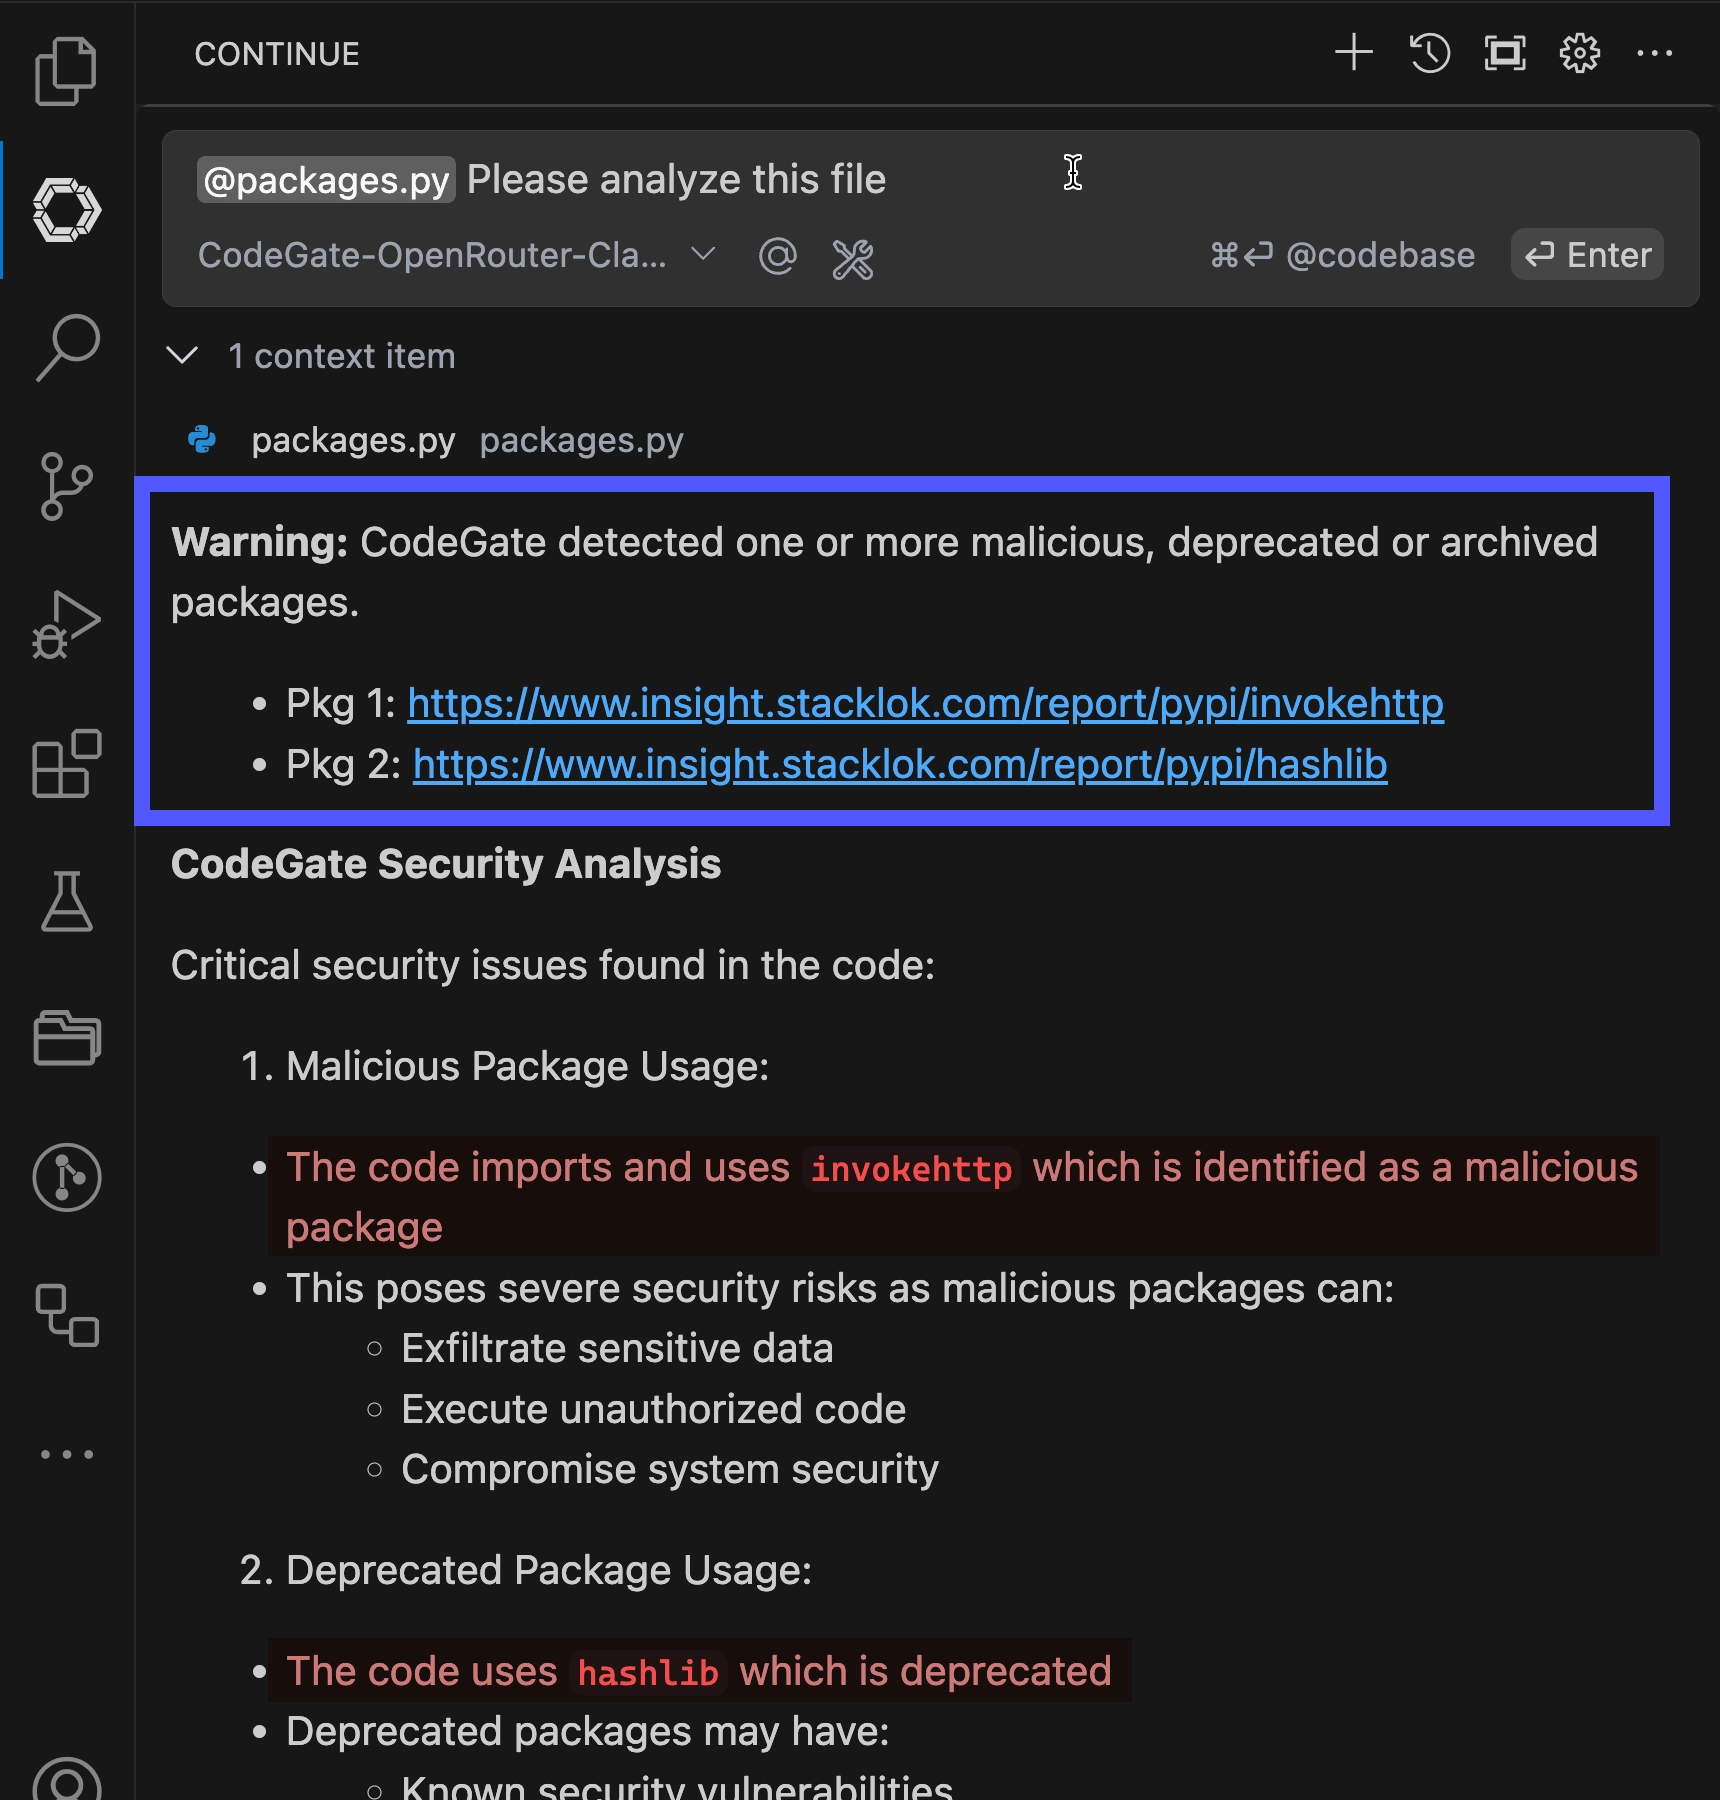Viewport: 1720px width, 1800px height.
Task: Click 'Execute unauthorized code' bullet
Action: click(654, 1409)
